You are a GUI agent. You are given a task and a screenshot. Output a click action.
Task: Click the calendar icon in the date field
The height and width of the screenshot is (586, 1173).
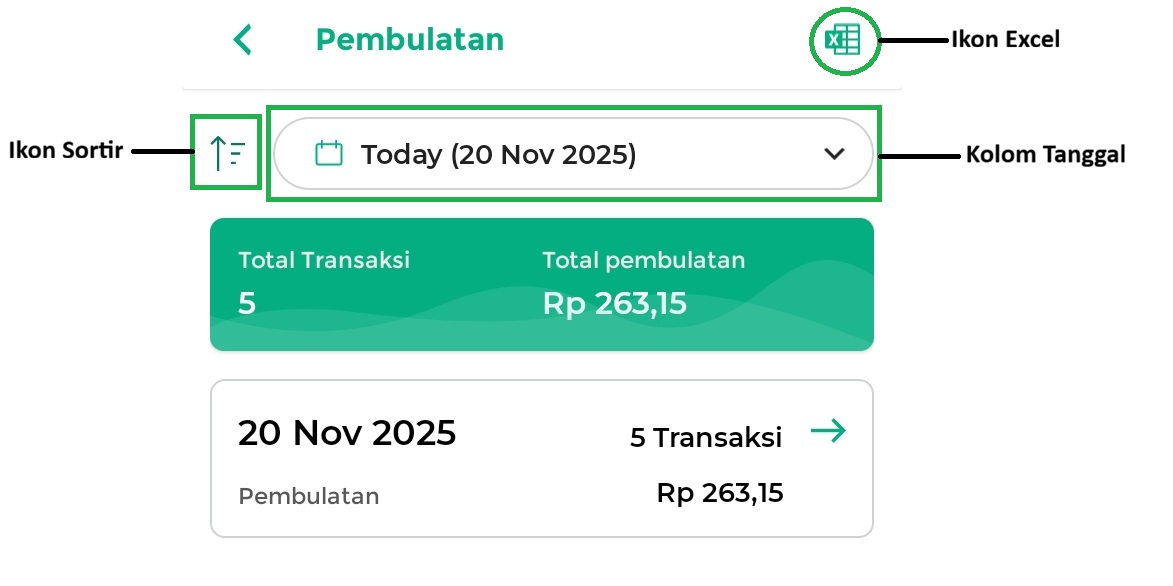[x=329, y=154]
